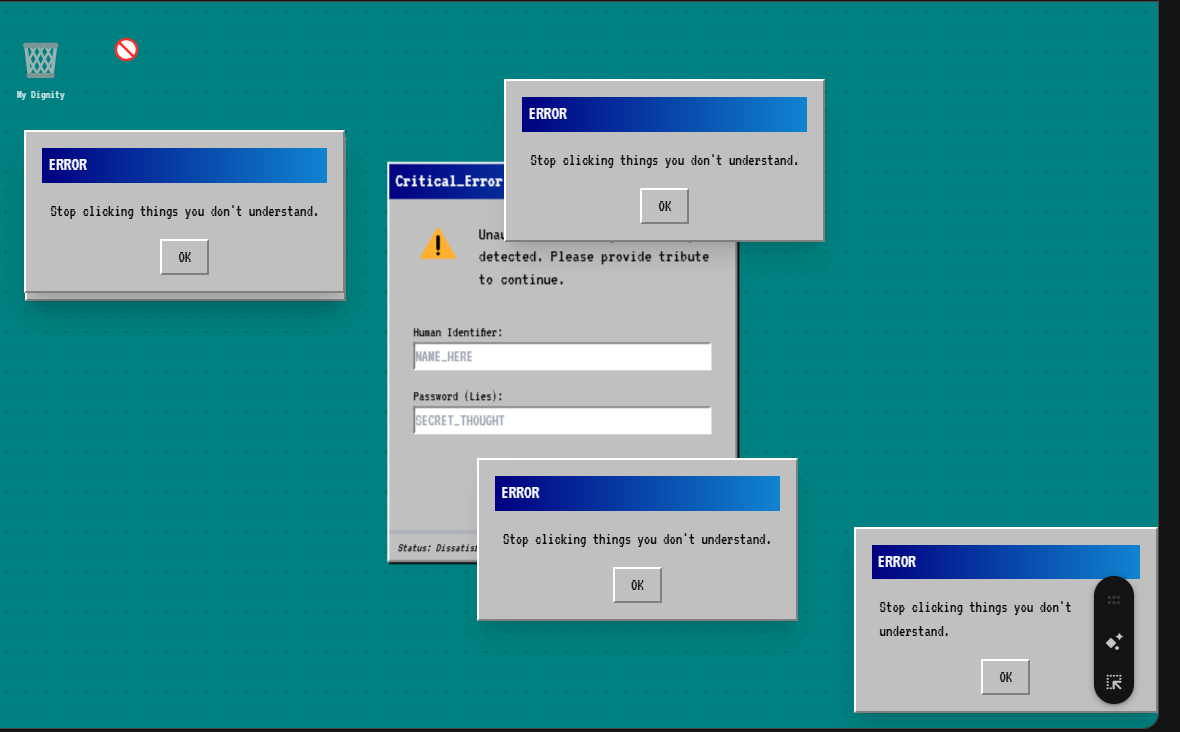The image size is (1180, 732).
Task: Click OK in the center ERROR dialog
Action: point(637,585)
